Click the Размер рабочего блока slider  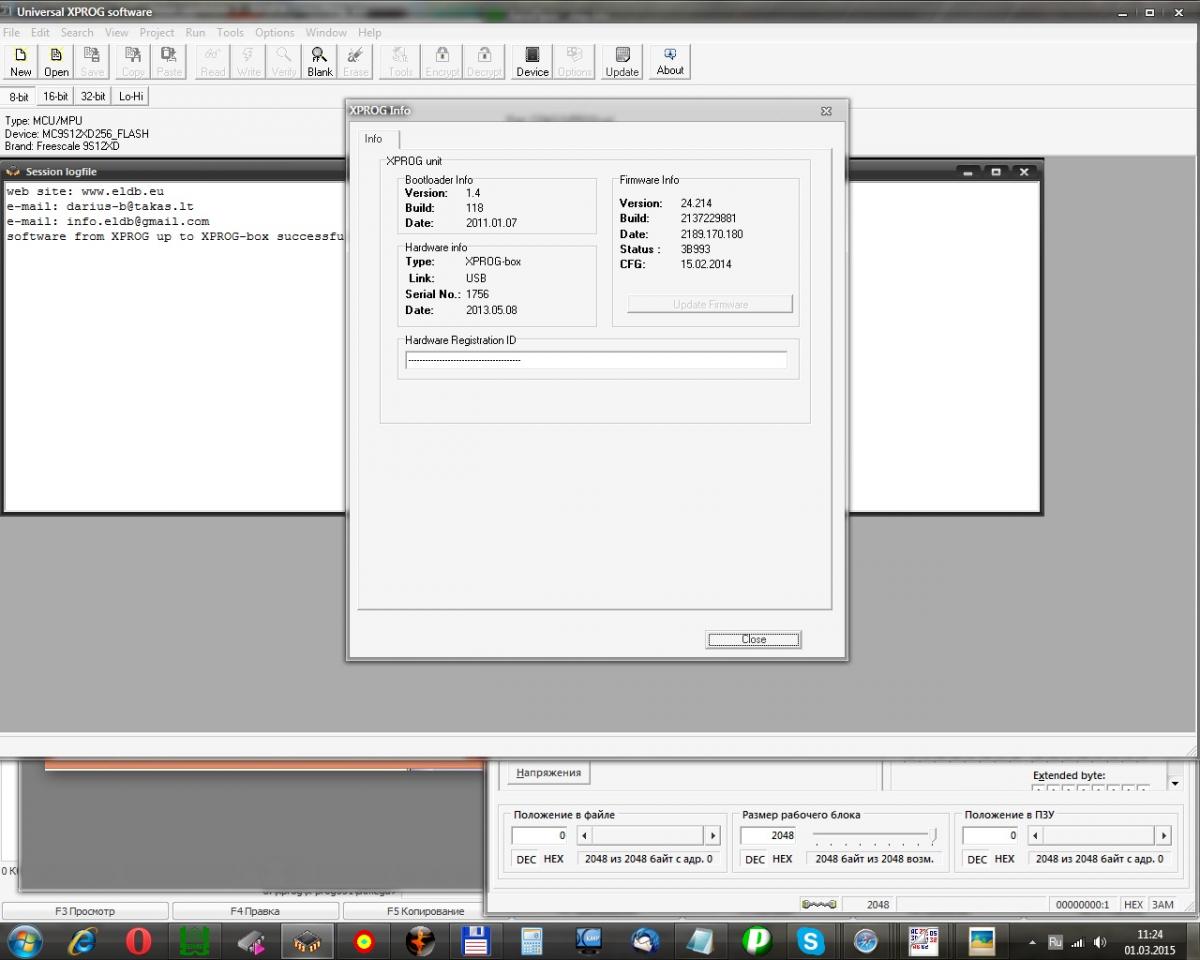(874, 835)
